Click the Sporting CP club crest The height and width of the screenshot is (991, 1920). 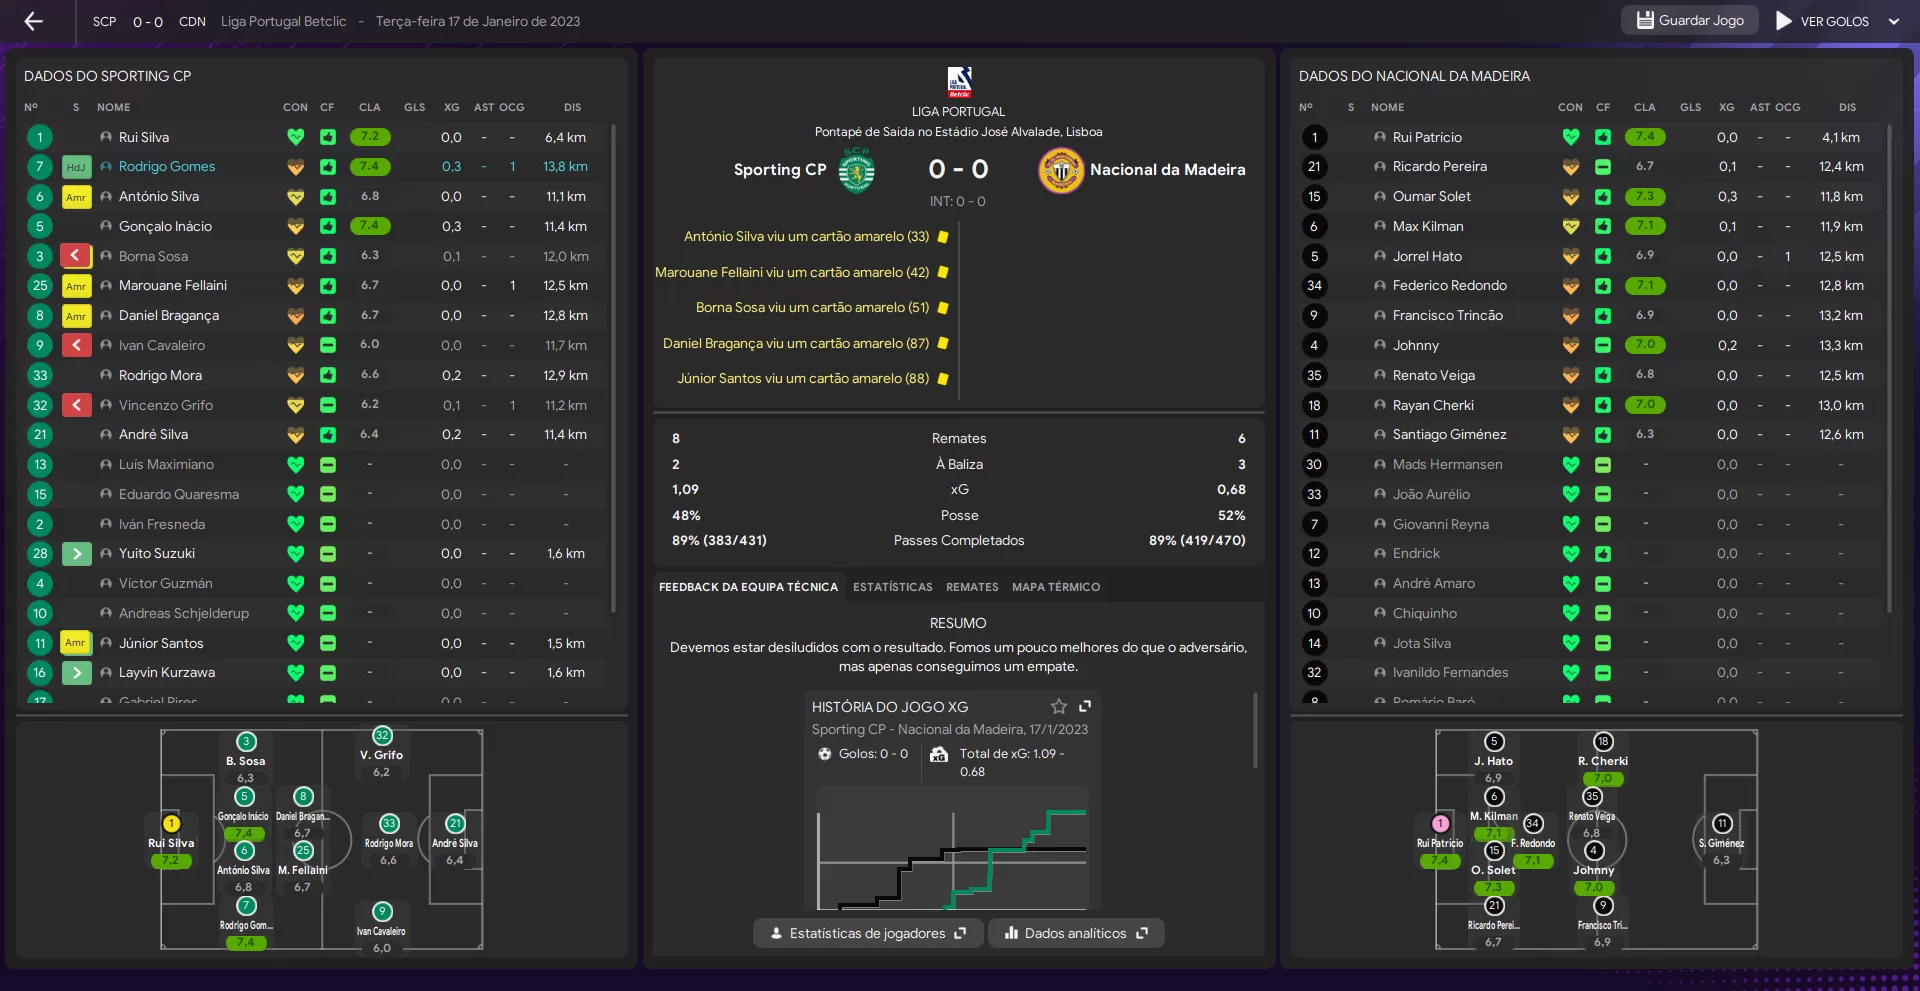pos(856,170)
